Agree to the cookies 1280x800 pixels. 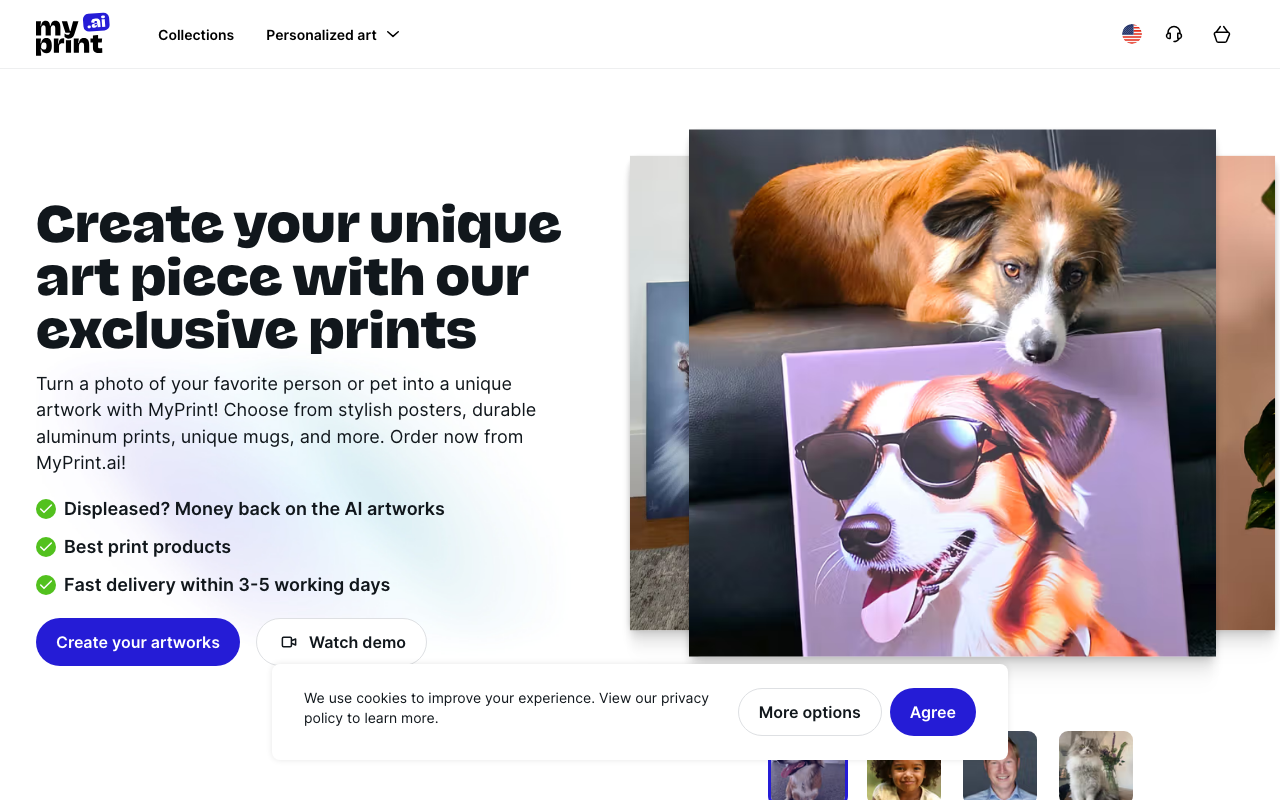933,712
